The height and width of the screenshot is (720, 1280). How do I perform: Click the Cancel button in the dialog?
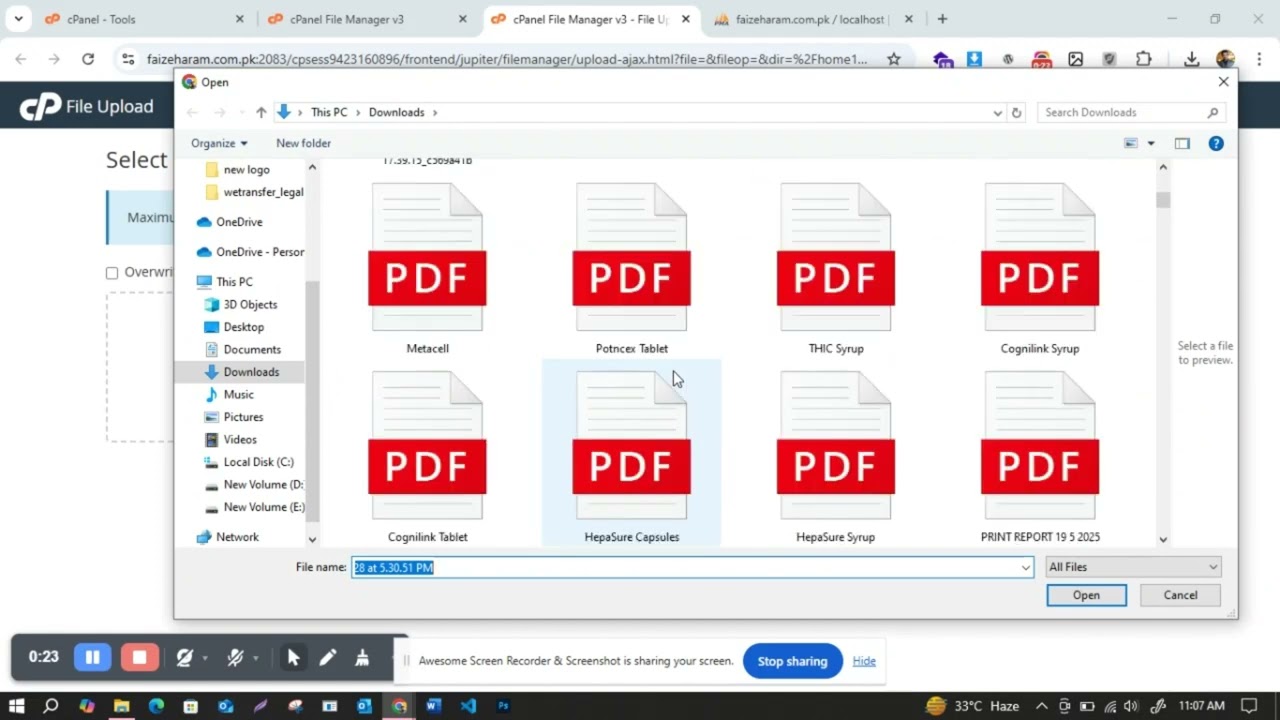coord(1180,595)
